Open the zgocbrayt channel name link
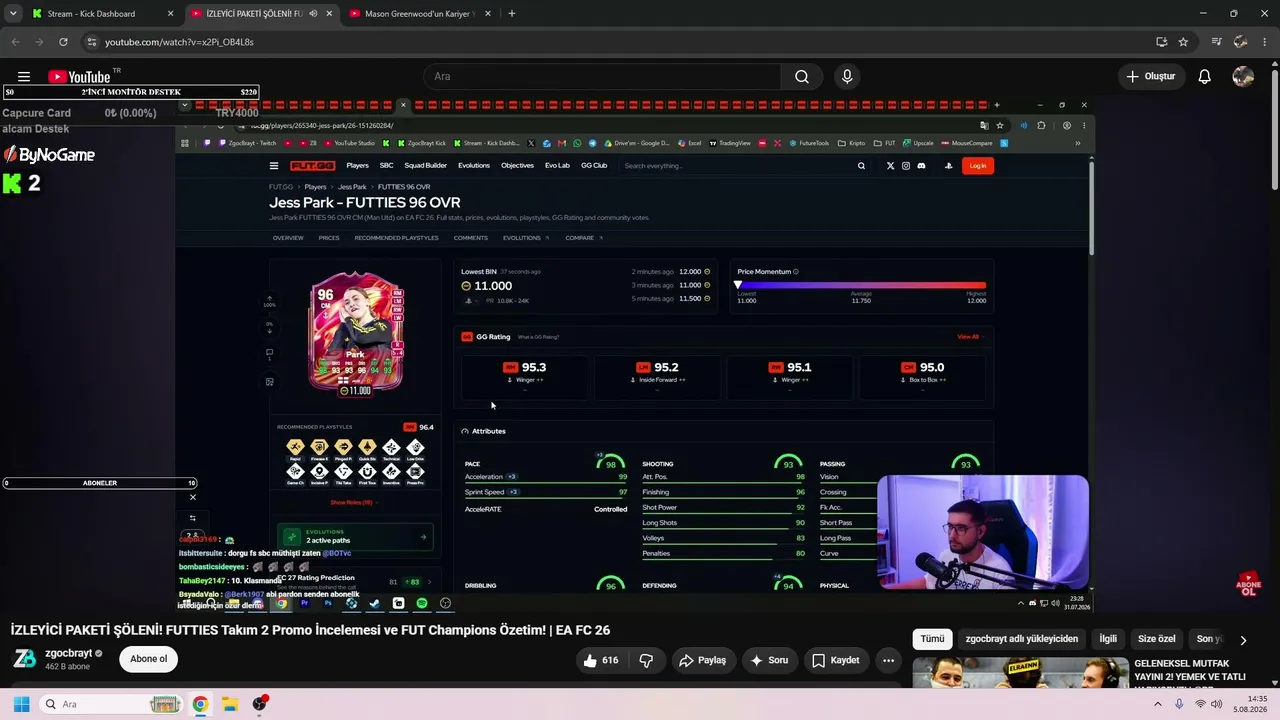The width and height of the screenshot is (1280, 720). pos(69,653)
